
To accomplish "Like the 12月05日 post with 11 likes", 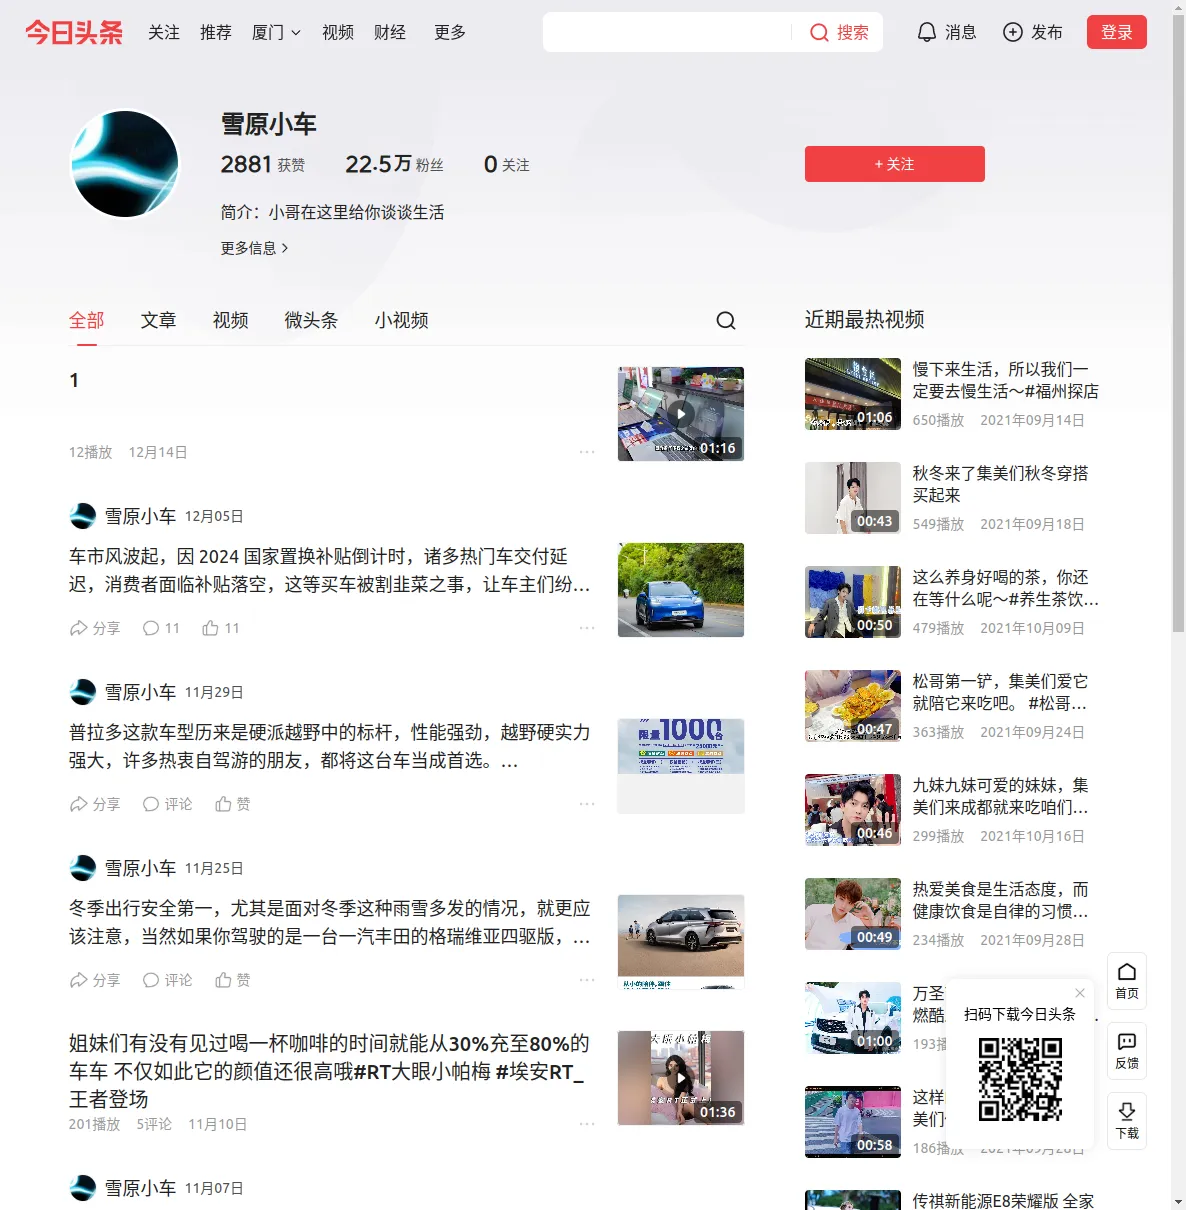I will [x=221, y=628].
